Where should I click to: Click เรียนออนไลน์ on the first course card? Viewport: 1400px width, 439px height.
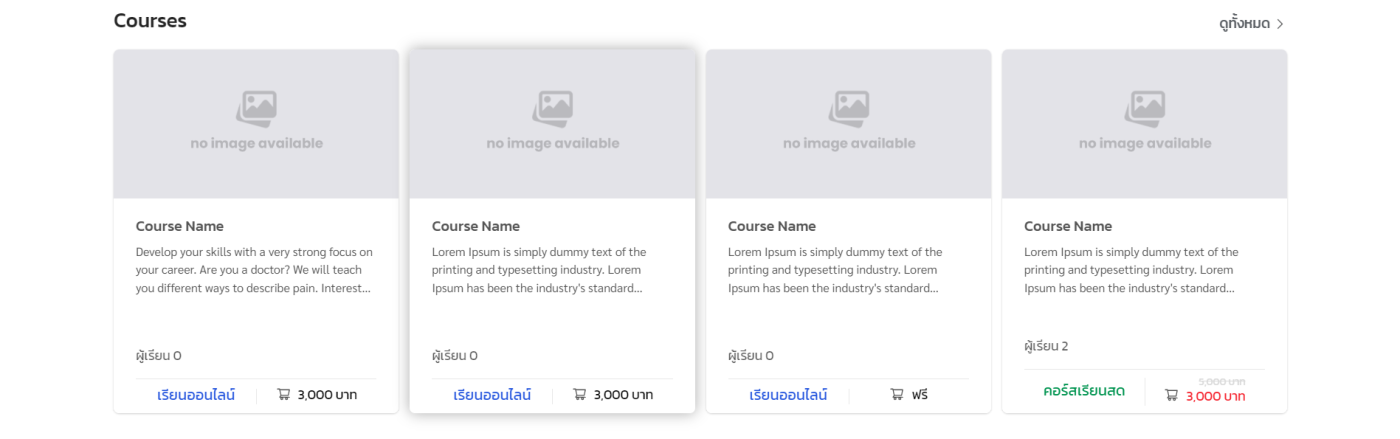click(x=196, y=395)
